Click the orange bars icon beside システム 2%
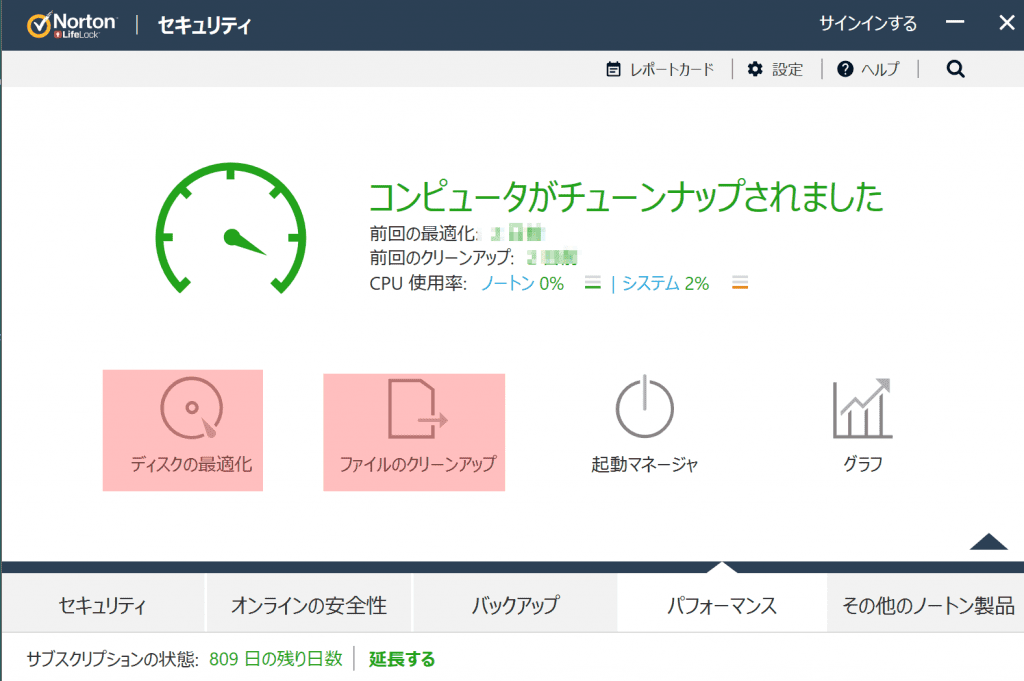Image resolution: width=1024 pixels, height=681 pixels. click(x=740, y=284)
